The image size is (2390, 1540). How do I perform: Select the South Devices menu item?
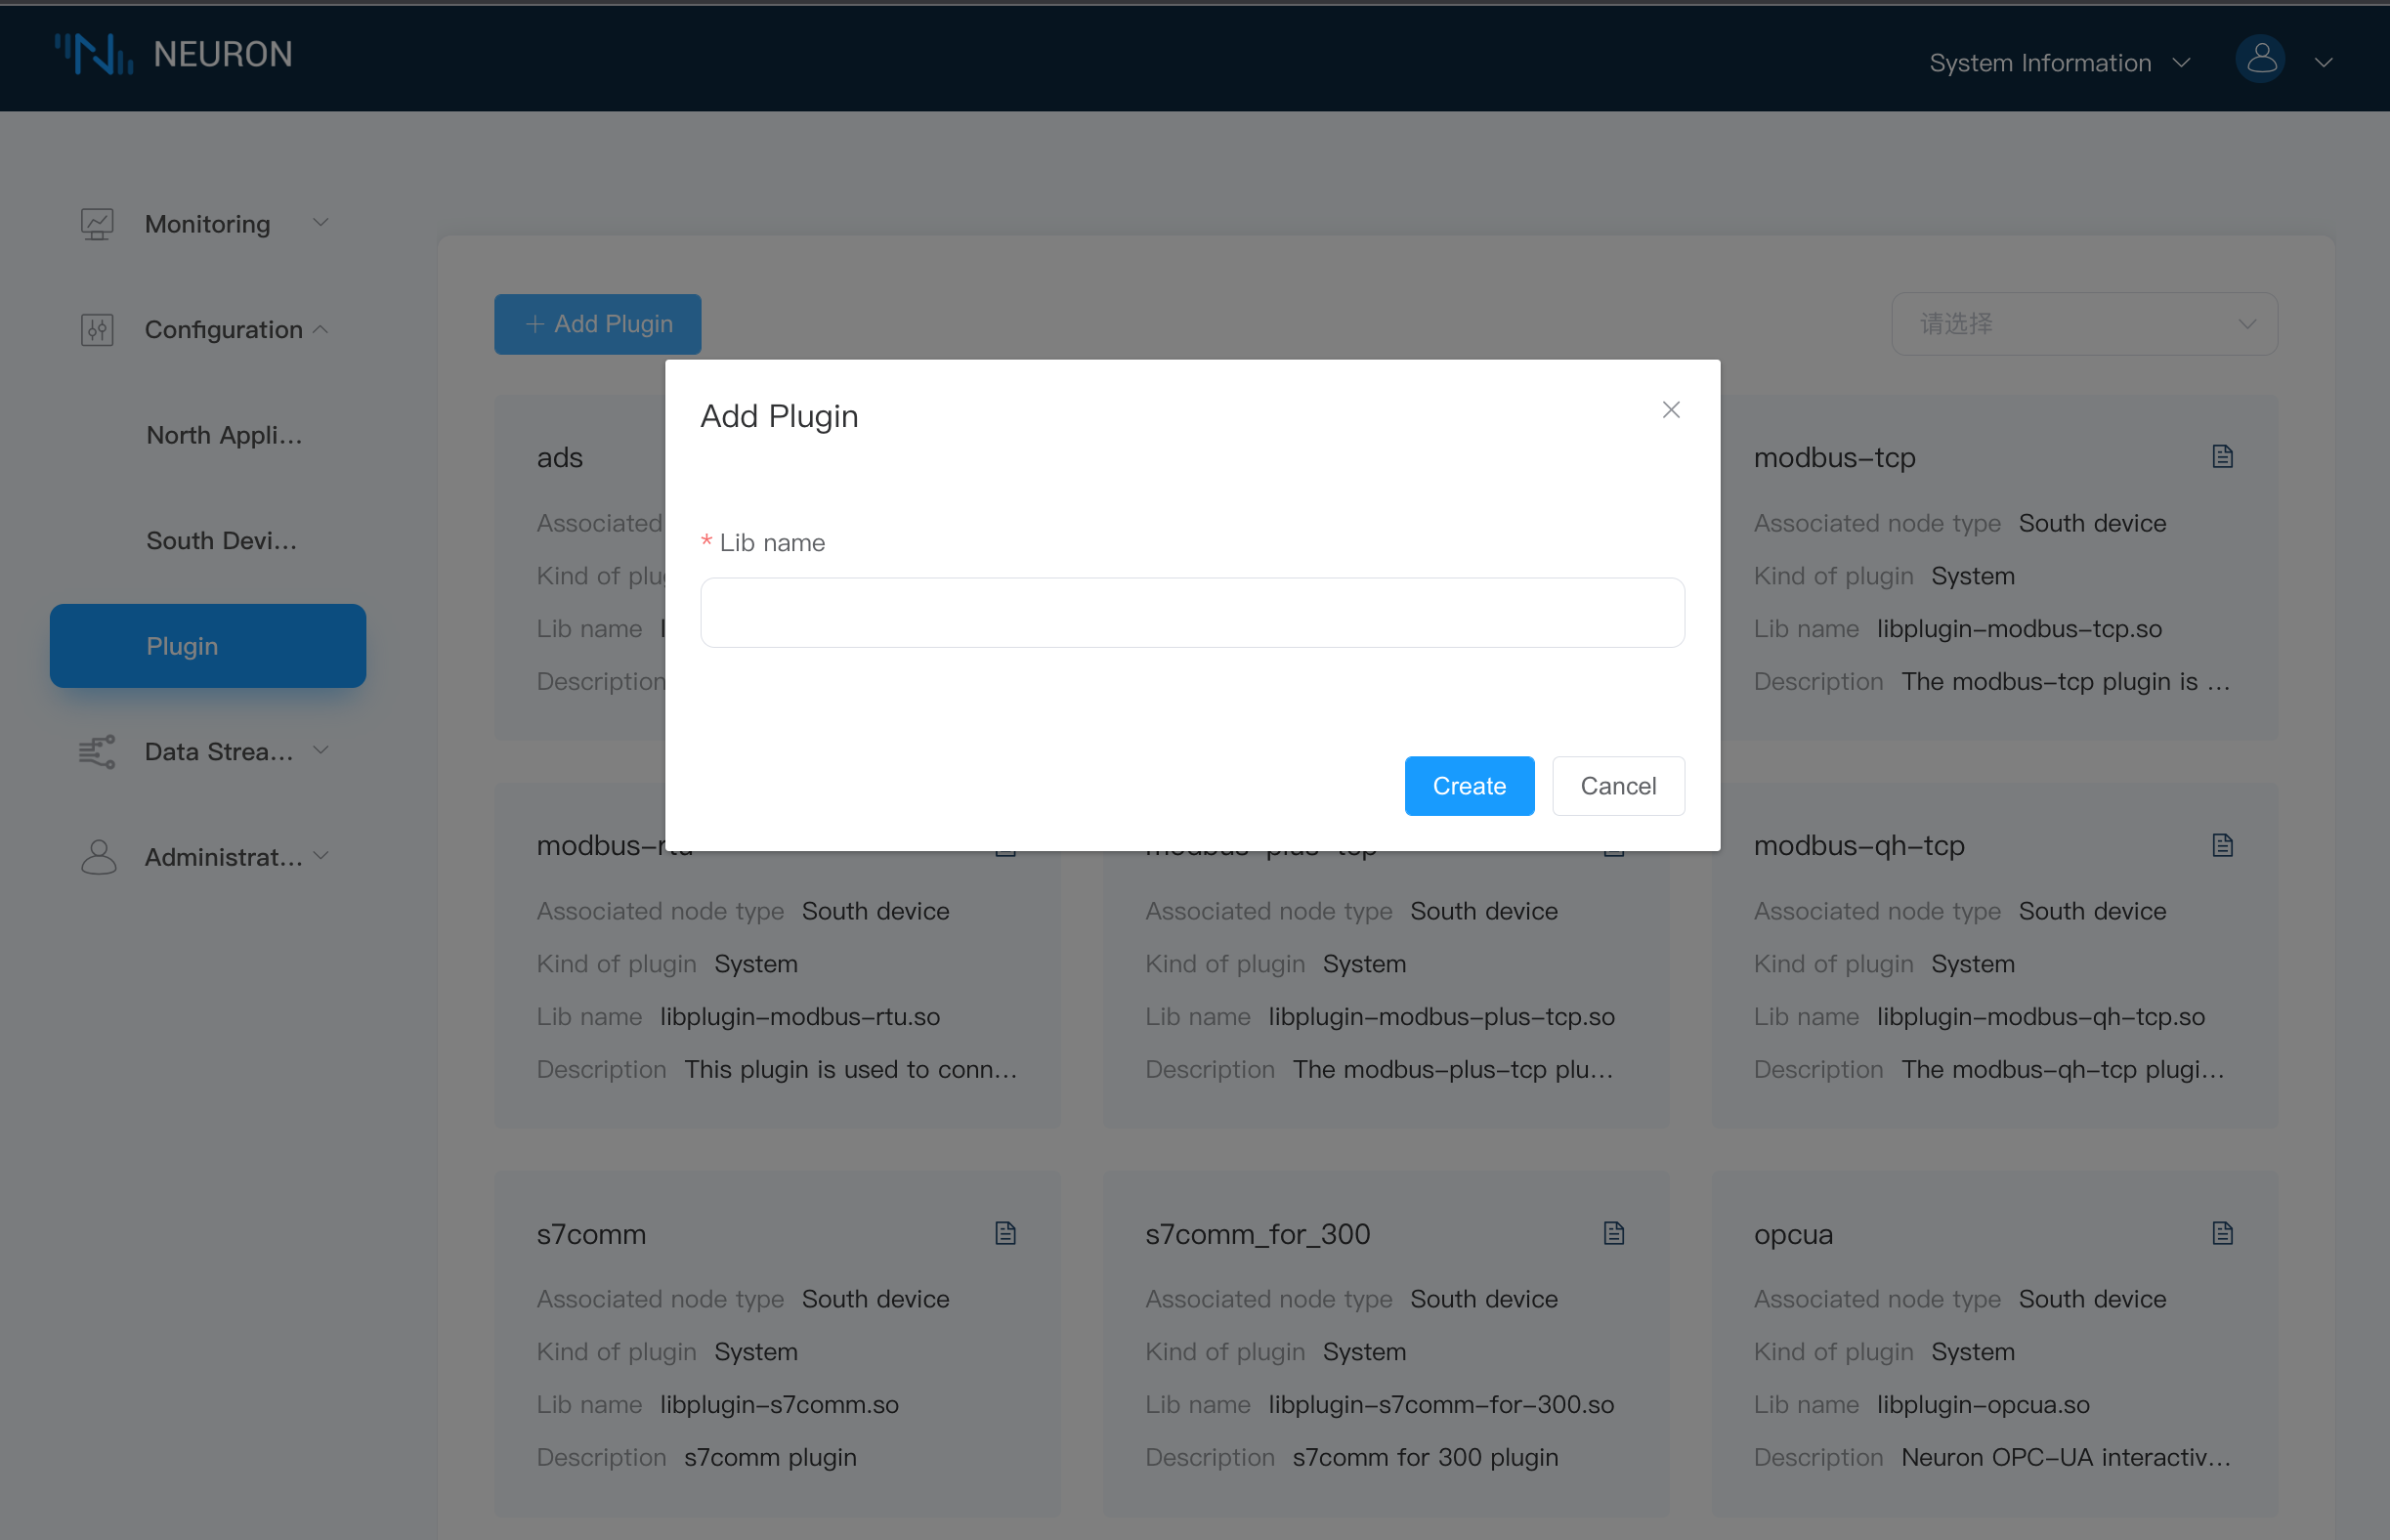pos(223,540)
